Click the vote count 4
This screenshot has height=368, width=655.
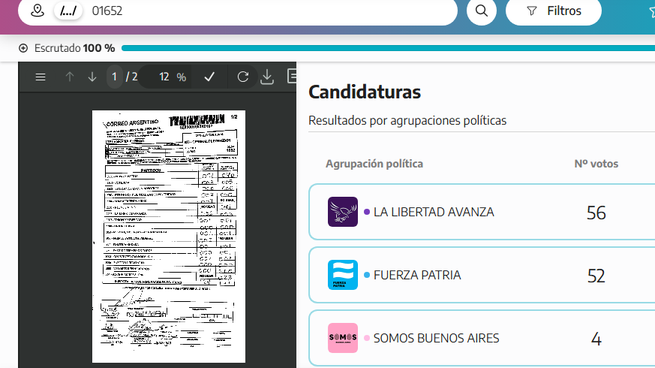tap(596, 339)
